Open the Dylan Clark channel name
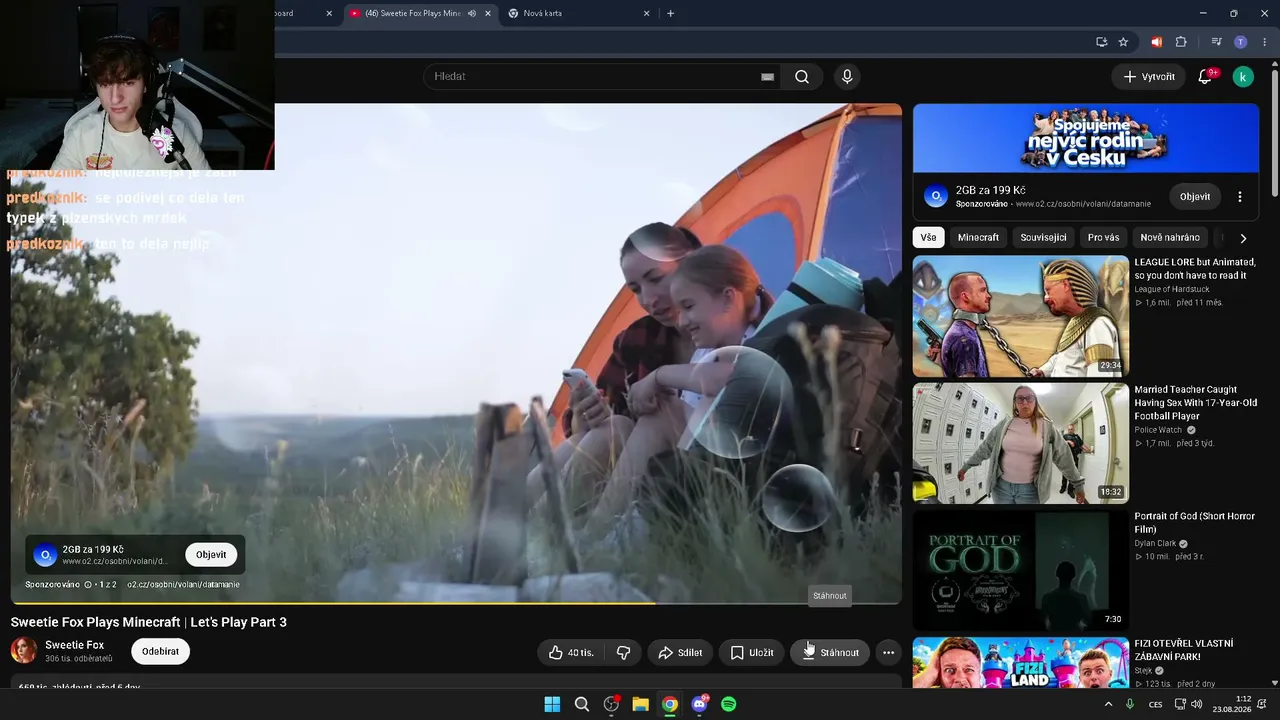 1155,544
